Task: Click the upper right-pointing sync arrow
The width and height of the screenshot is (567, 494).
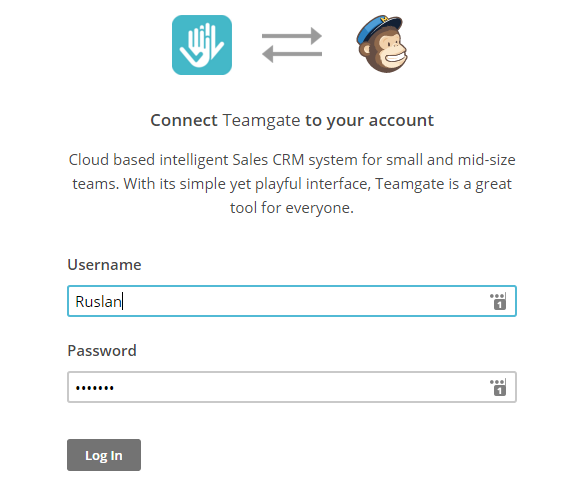Action: tap(292, 36)
